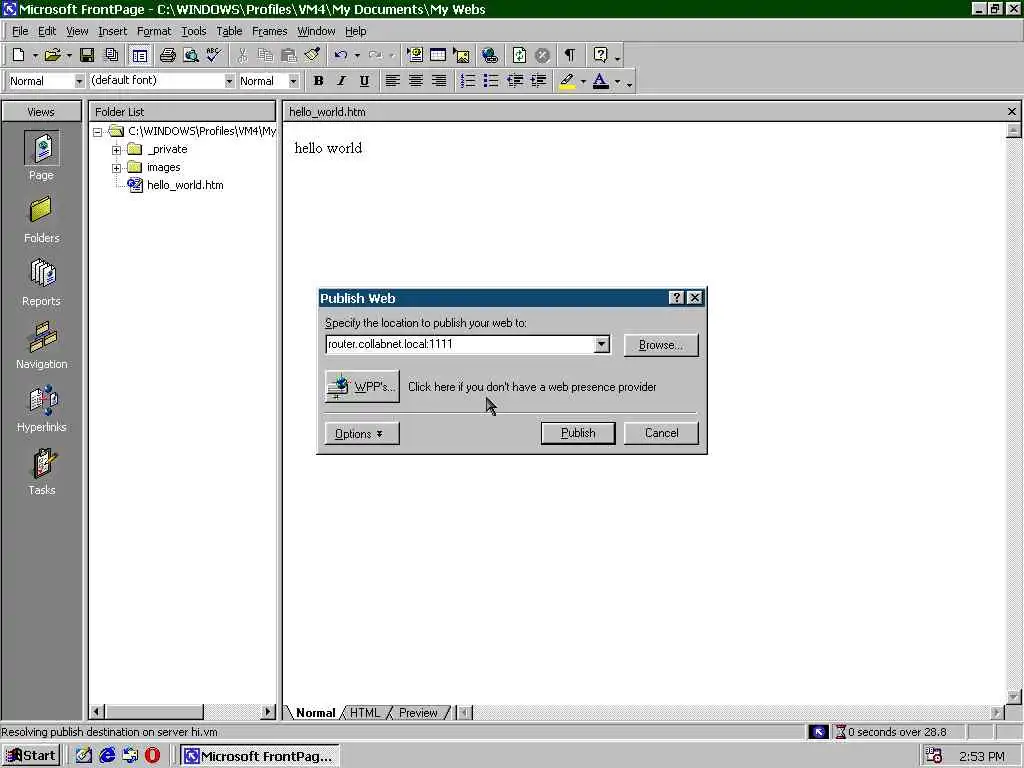This screenshot has height=768, width=1024.
Task: Click the Numbering list icon
Action: 468,81
